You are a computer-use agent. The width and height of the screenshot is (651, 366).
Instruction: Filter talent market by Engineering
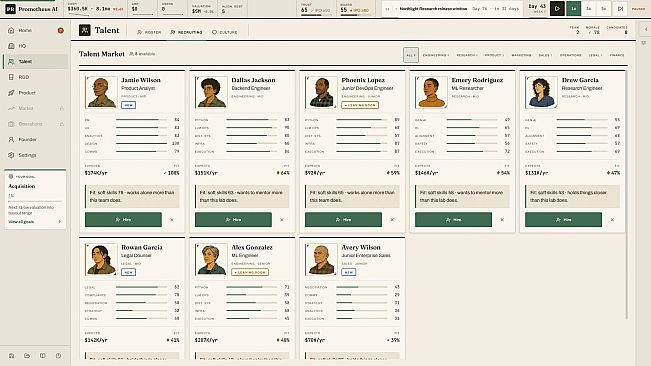436,55
